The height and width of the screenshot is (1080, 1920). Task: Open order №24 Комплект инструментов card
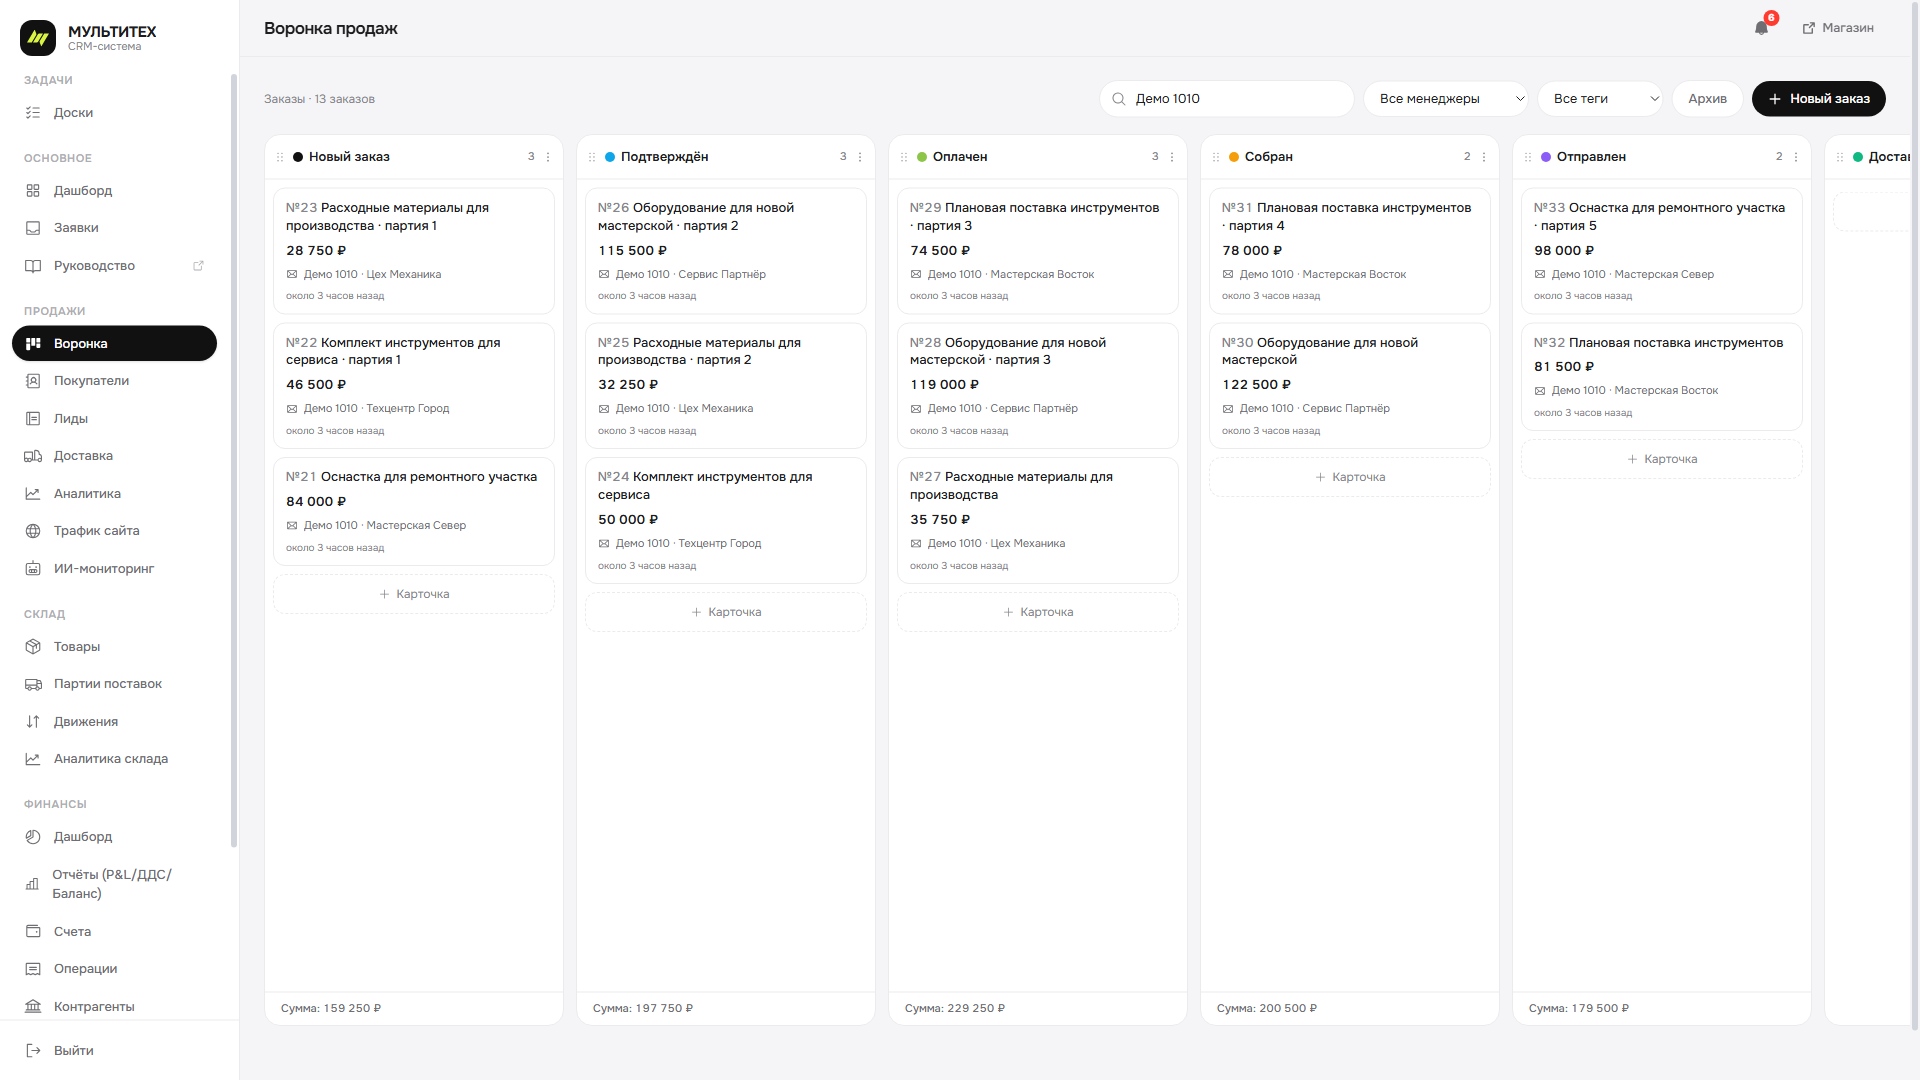coord(726,520)
